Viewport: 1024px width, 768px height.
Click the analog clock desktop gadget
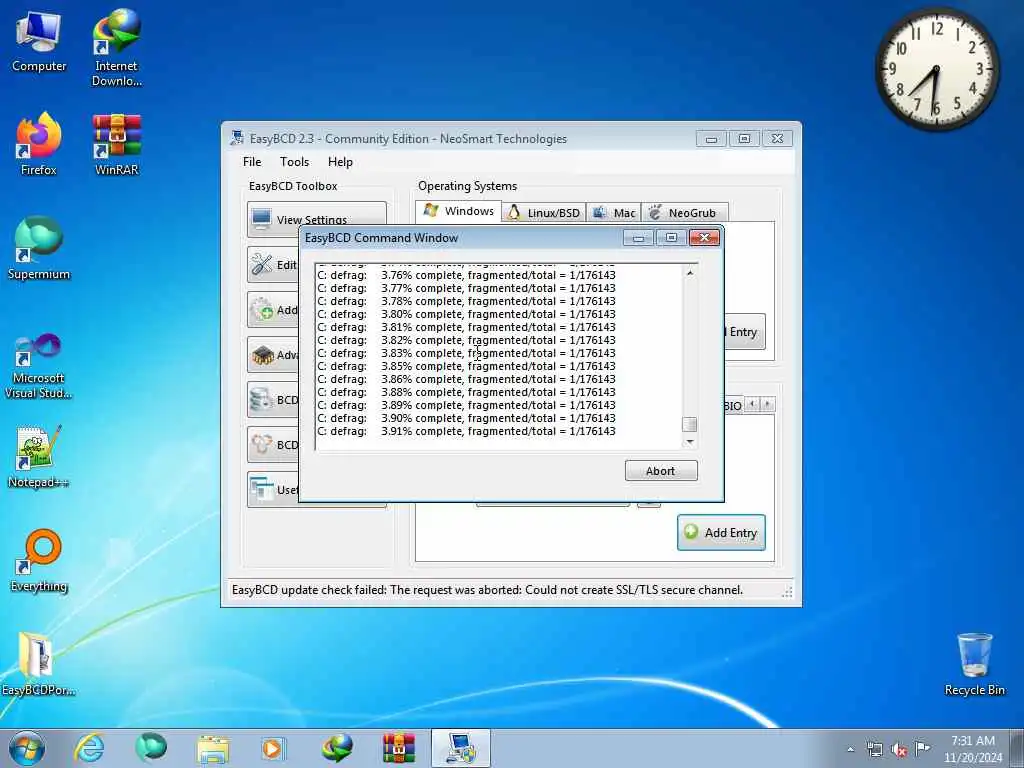pyautogui.click(x=936, y=69)
